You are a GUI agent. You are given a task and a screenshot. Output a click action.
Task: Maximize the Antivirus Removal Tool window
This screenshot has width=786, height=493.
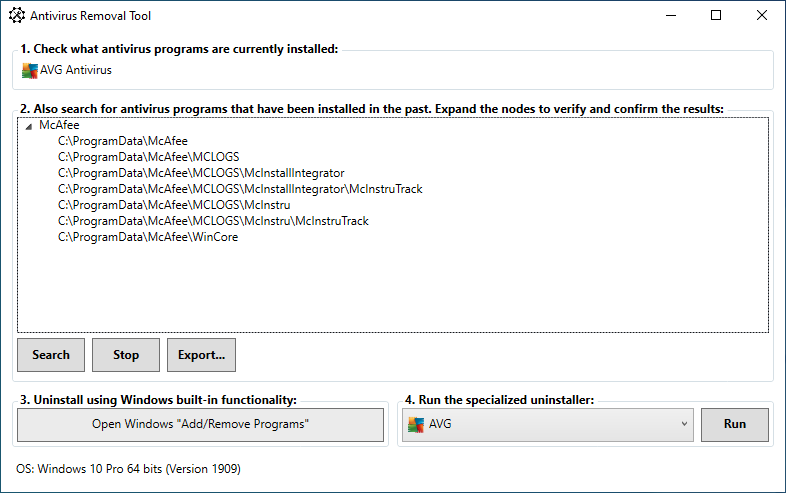tap(716, 16)
